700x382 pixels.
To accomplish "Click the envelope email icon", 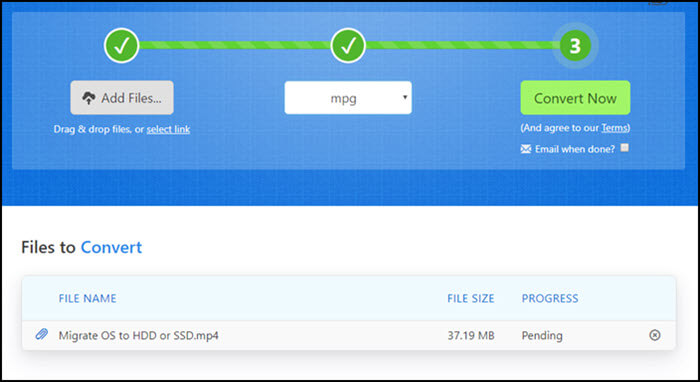I will click(526, 149).
